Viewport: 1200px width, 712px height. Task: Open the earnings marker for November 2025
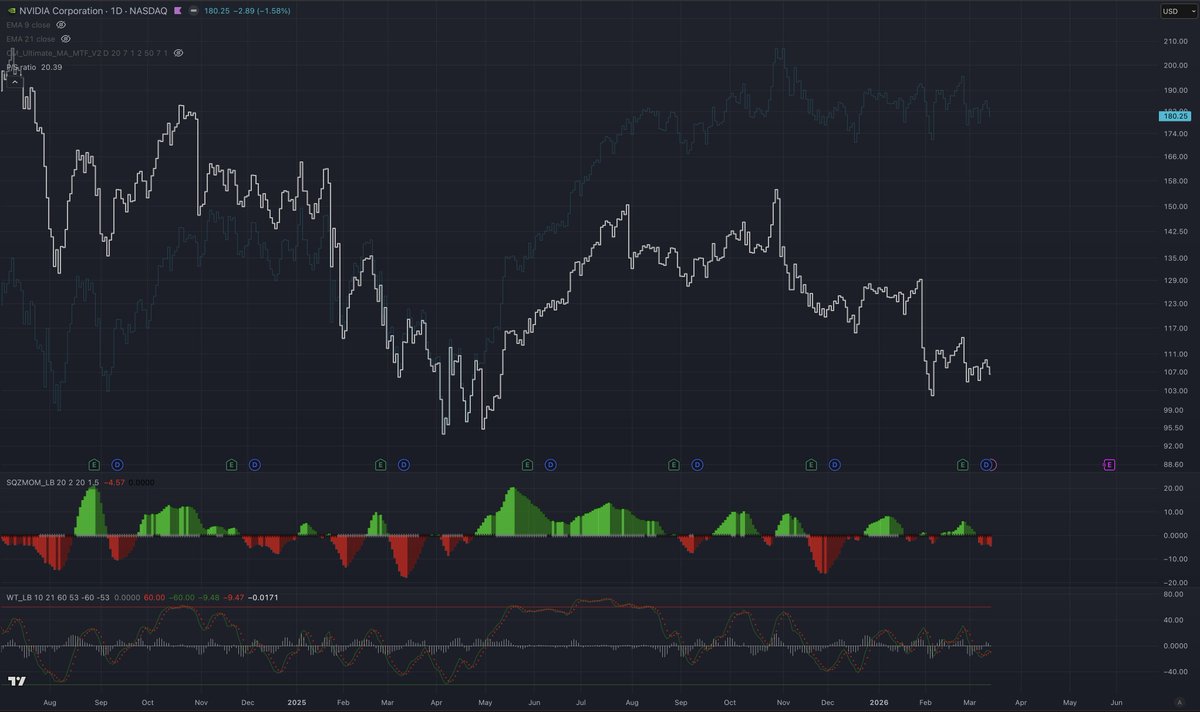coord(810,464)
